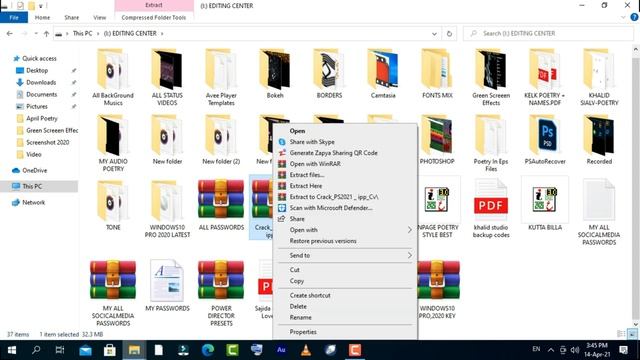Select the Poetry In Eps Files folder
The height and width of the screenshot is (360, 640).
(491, 143)
